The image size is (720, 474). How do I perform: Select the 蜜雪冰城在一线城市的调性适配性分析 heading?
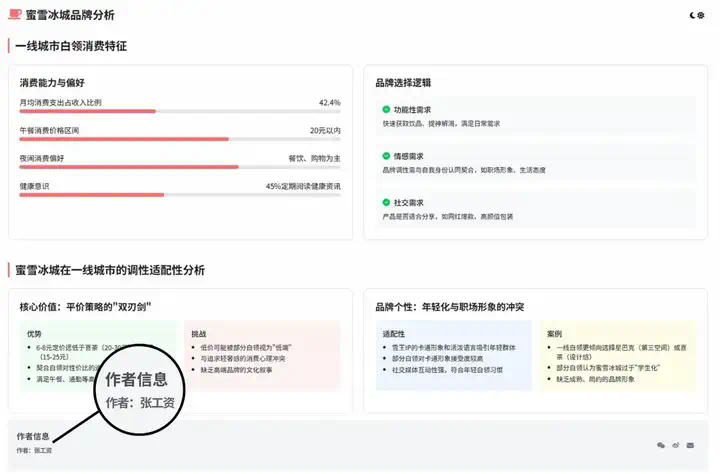(110, 270)
